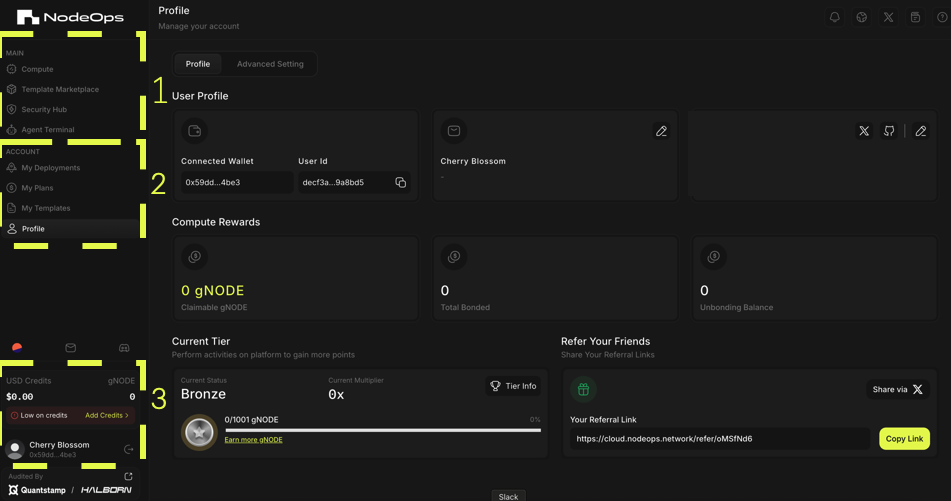This screenshot has width=951, height=501.
Task: Click the NodeOps logo
Action: pyautogui.click(x=70, y=17)
